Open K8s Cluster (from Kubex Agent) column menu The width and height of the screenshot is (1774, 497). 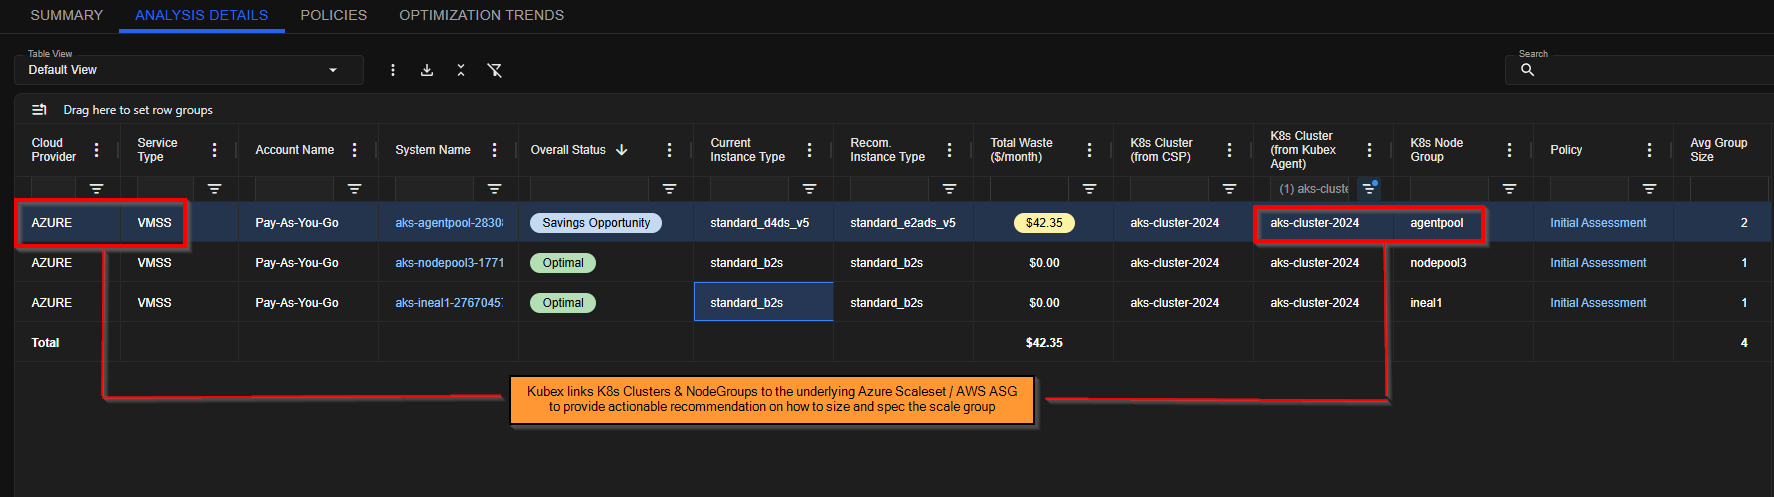(x=1369, y=150)
